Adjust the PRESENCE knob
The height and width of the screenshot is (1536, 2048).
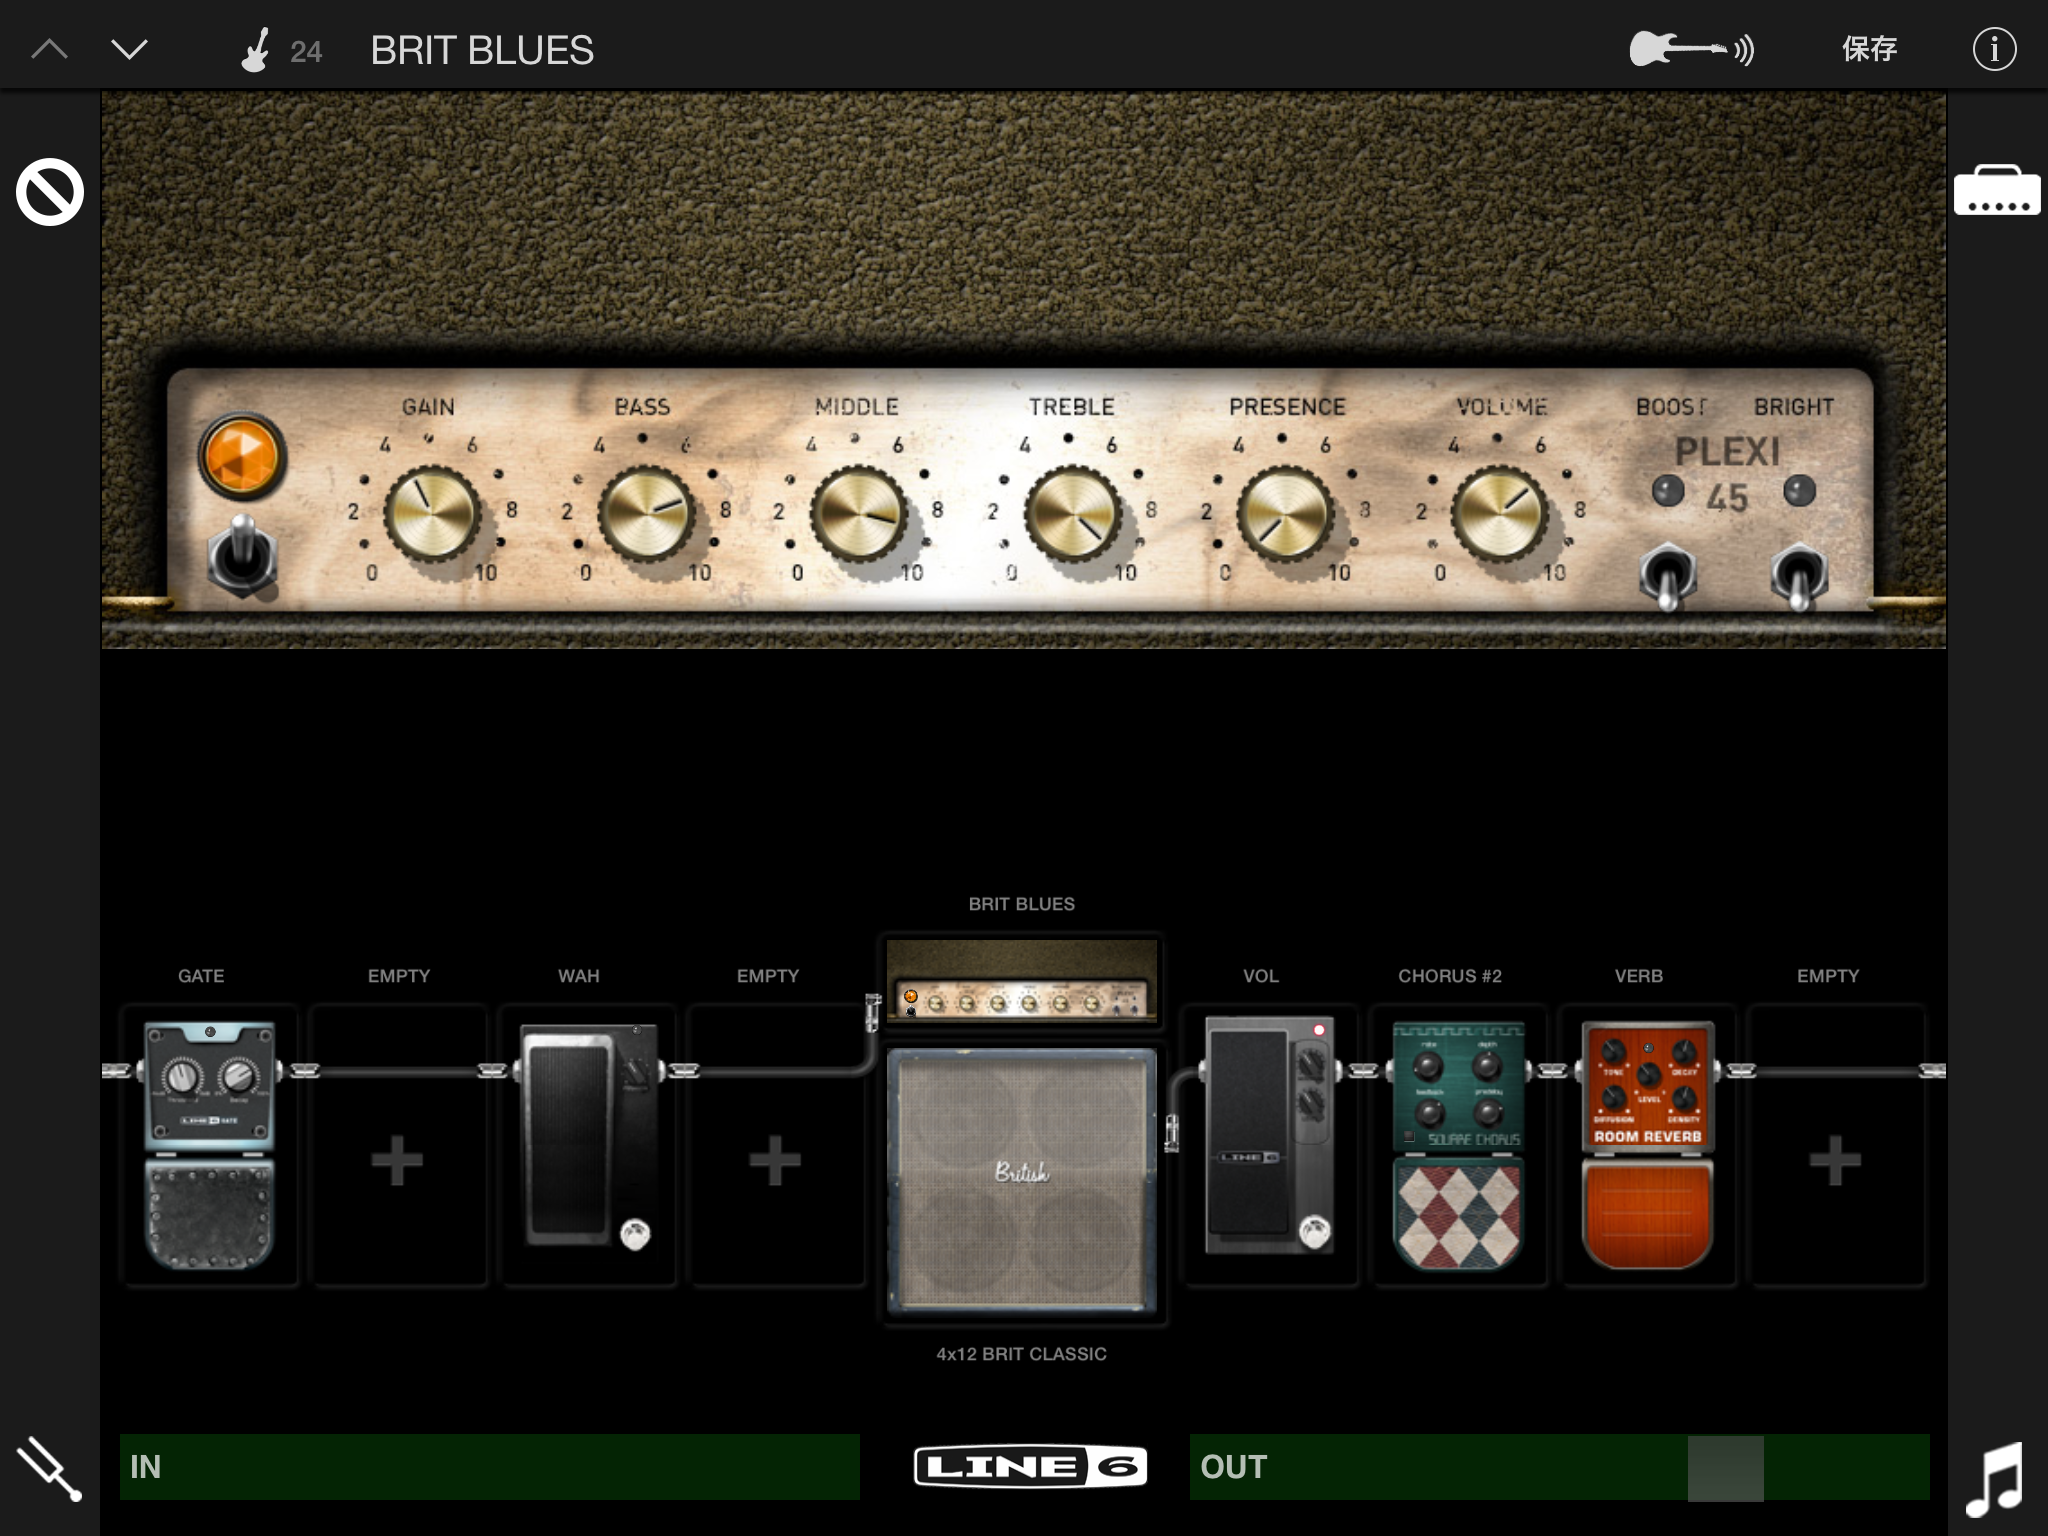[1285, 514]
